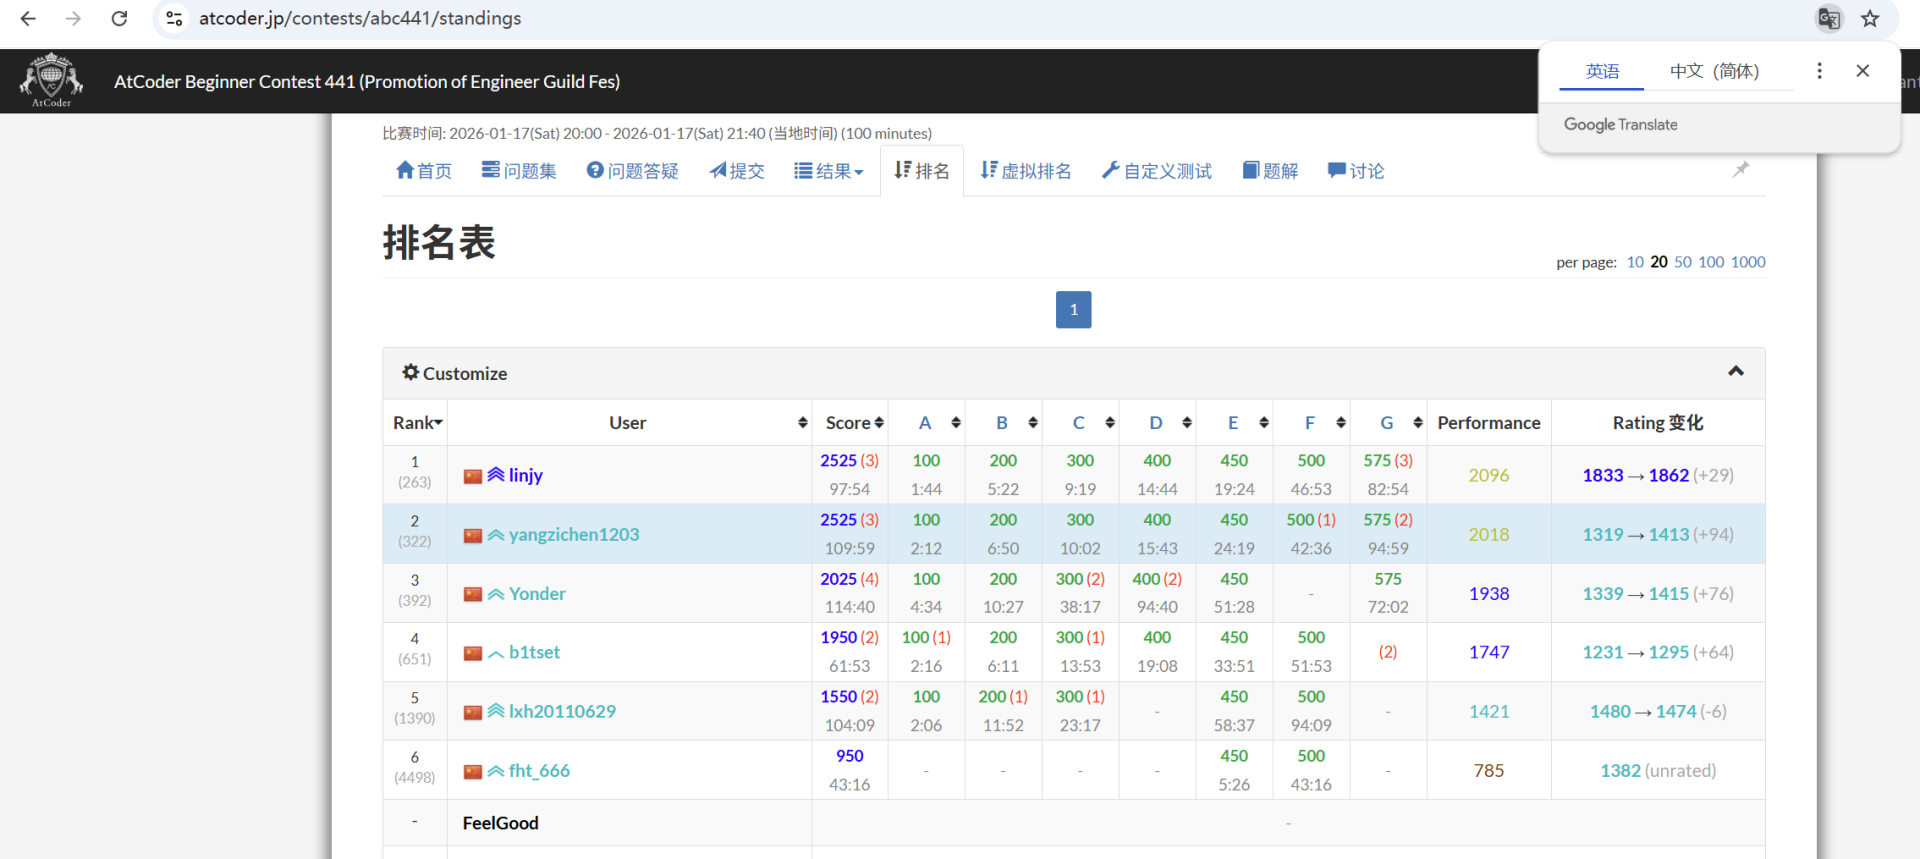Set per page to 50

click(x=1682, y=262)
